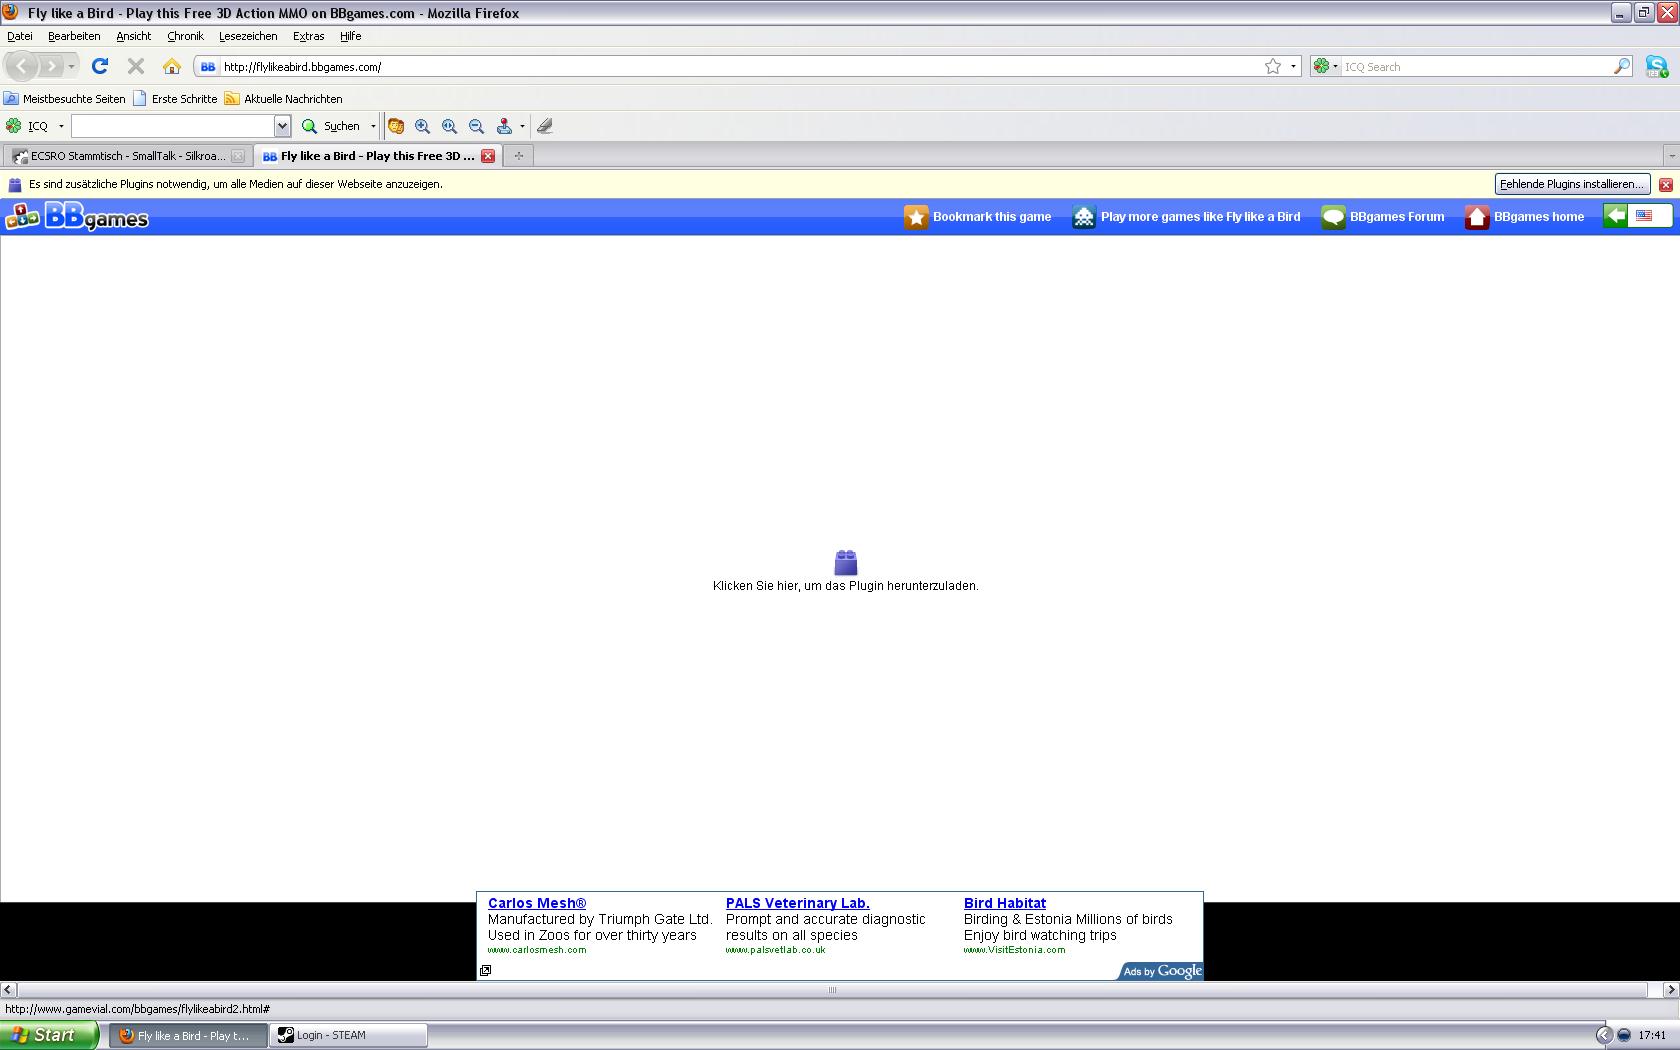
Task: Open the Lesezeichen menu
Action: click(x=247, y=36)
